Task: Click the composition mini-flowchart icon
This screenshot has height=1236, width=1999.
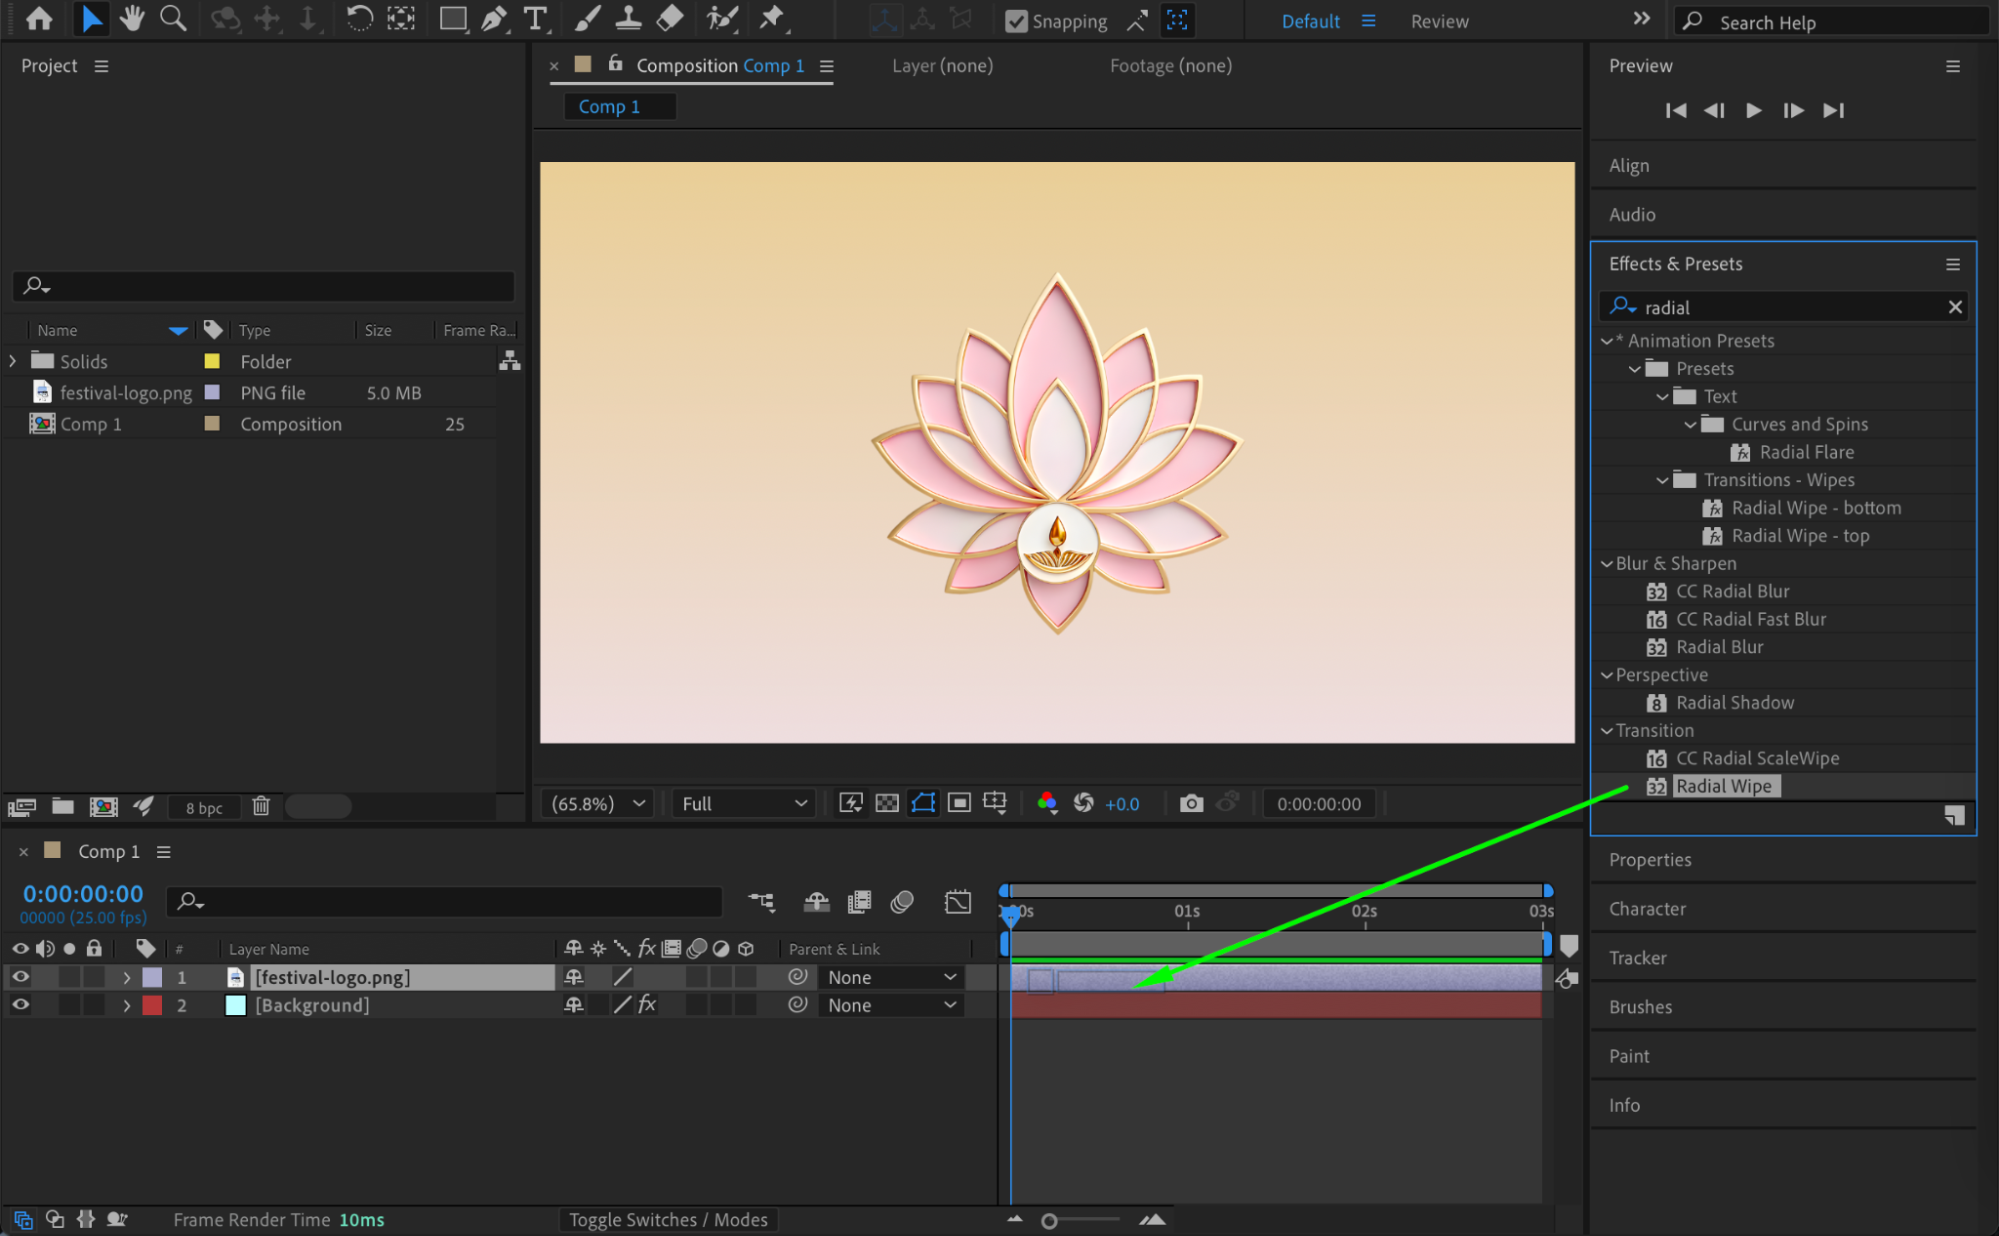Action: pyautogui.click(x=761, y=902)
